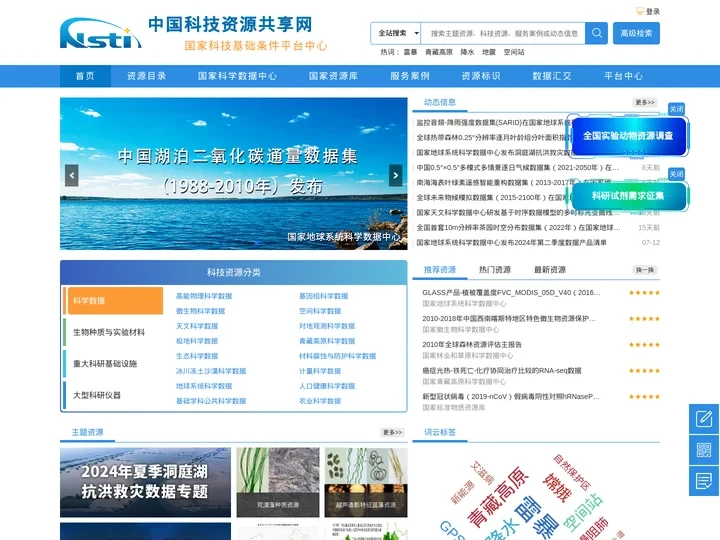
Task: Click hot keyword 空间站
Action: tap(514, 52)
